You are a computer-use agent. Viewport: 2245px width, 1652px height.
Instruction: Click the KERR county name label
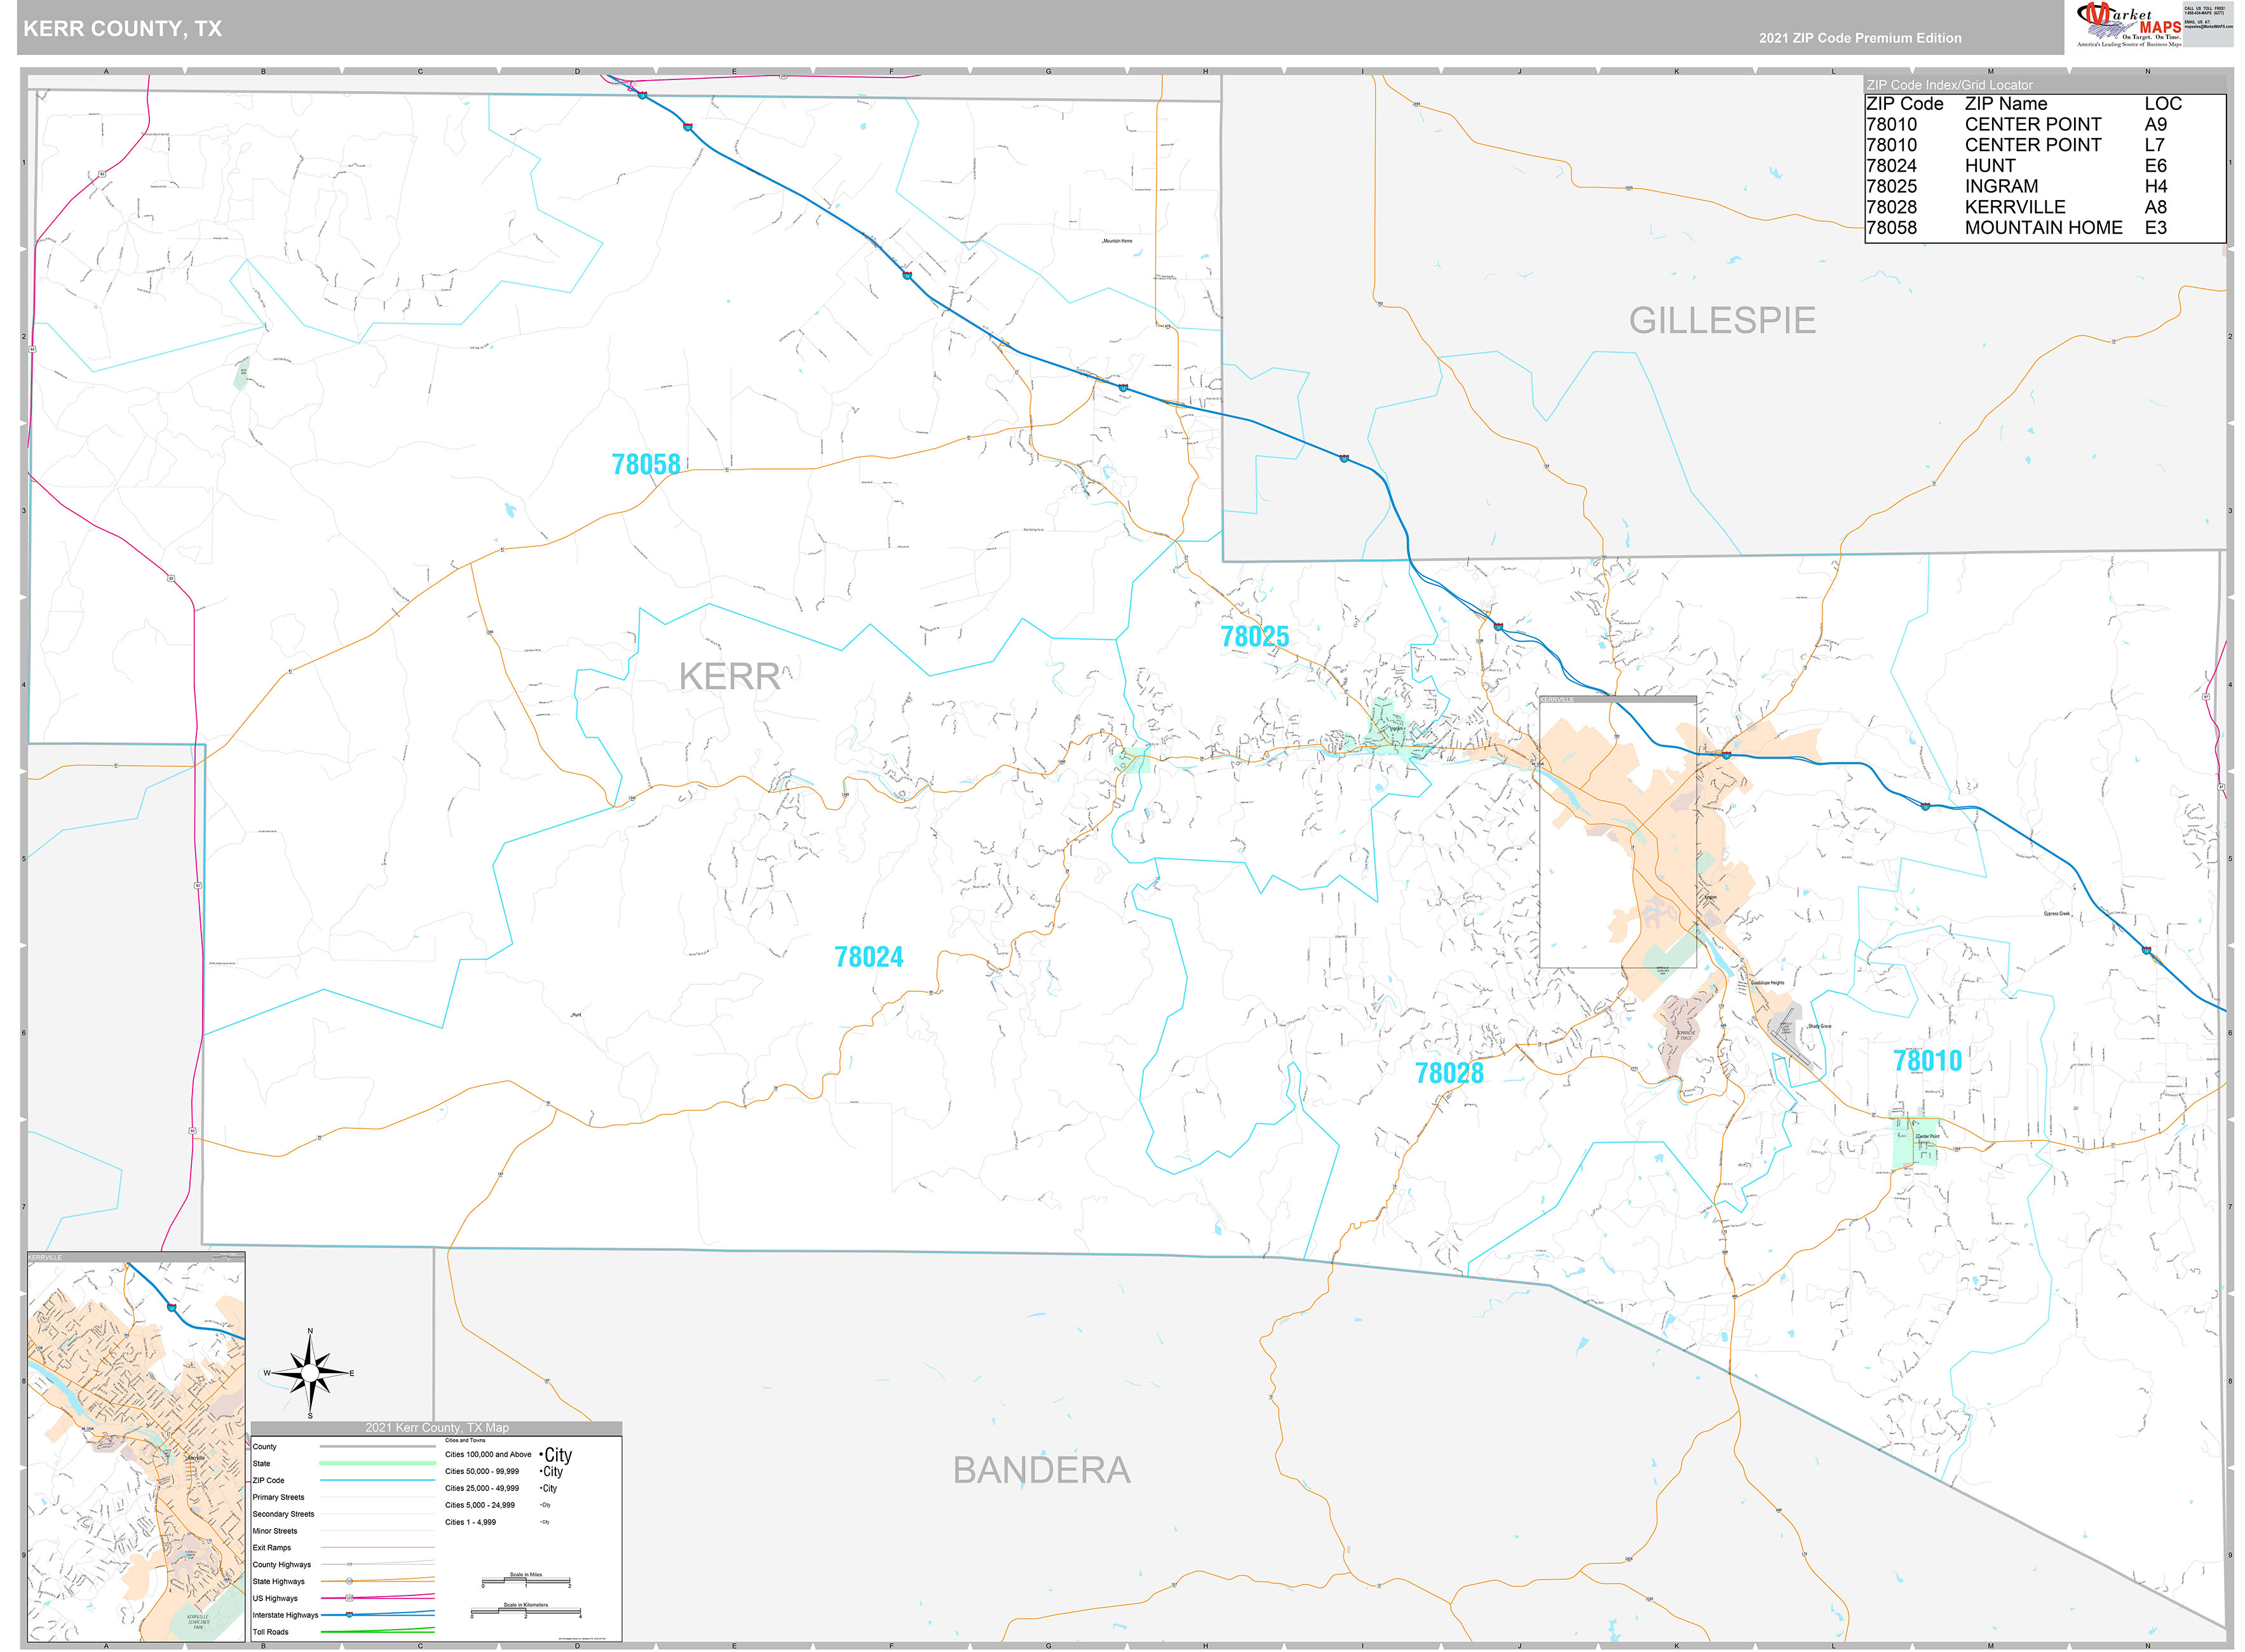click(x=729, y=677)
